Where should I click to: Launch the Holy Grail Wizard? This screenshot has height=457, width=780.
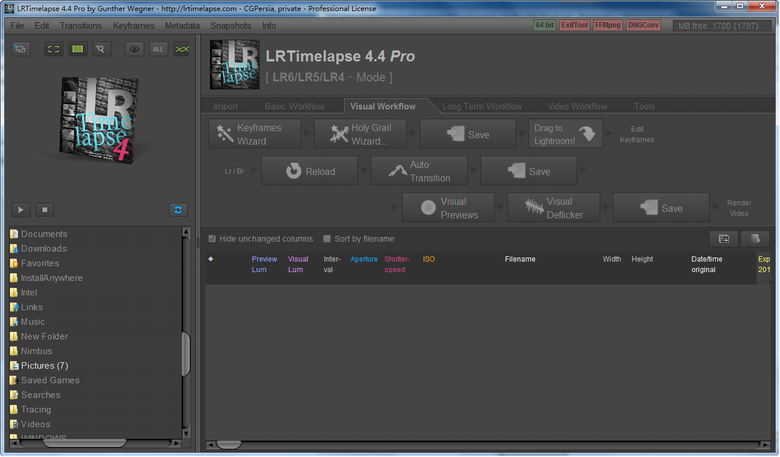tap(363, 134)
